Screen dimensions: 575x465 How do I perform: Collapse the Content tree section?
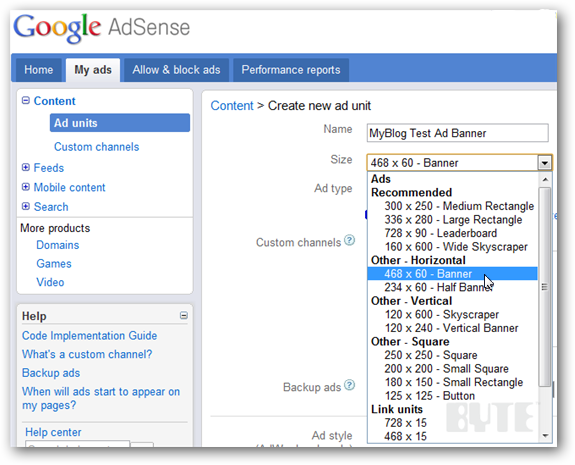point(26,100)
